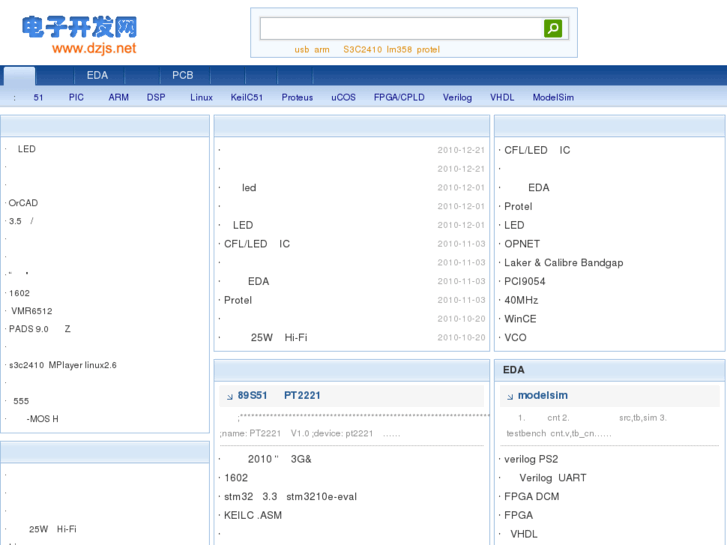727x545 pixels.
Task: Open the '-MOS H' article link
Action: click(43, 419)
